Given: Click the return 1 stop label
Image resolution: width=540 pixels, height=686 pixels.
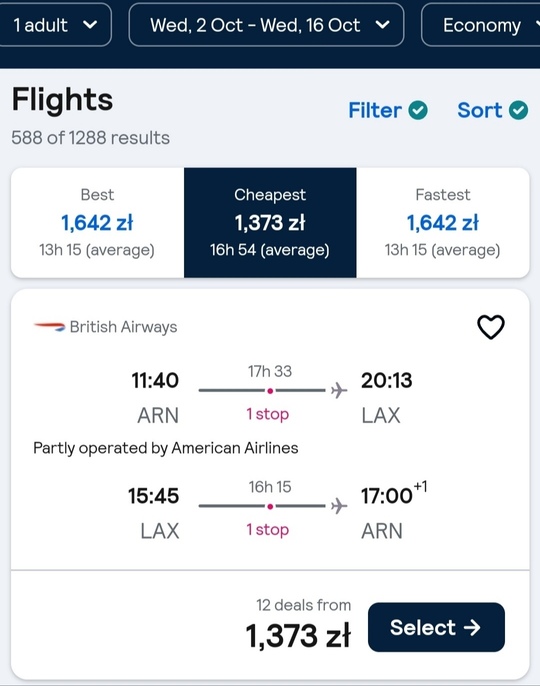Looking at the screenshot, I should (267, 530).
